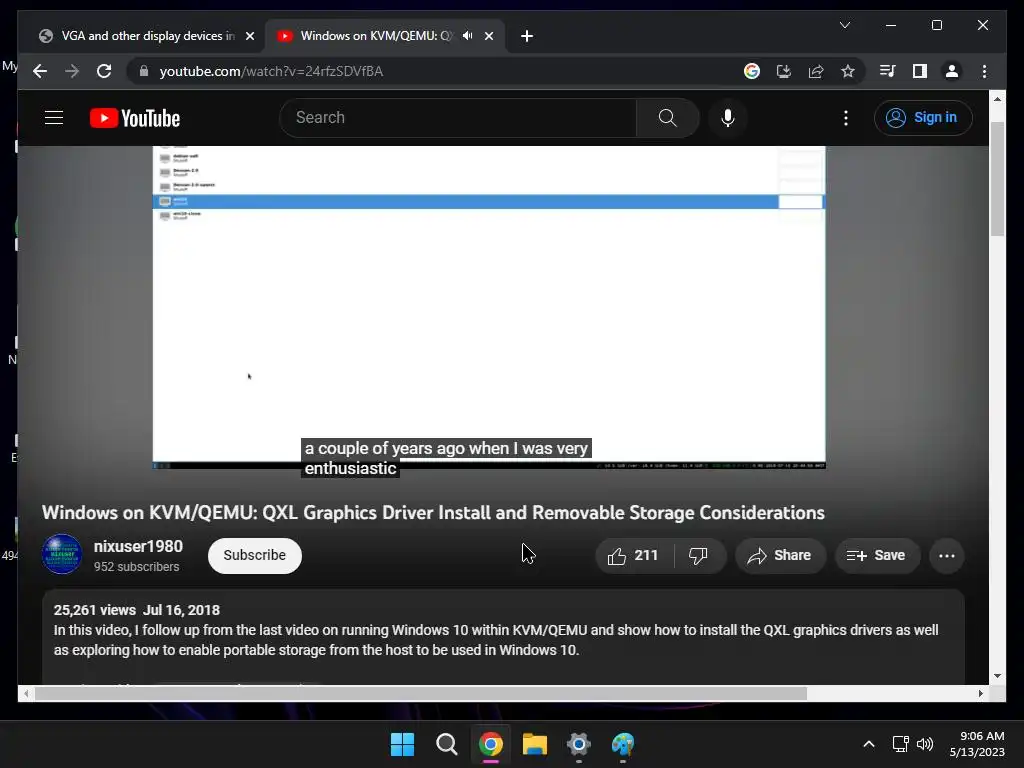1024x768 pixels.
Task: Click the horizontal scroll right arrow
Action: [x=980, y=694]
